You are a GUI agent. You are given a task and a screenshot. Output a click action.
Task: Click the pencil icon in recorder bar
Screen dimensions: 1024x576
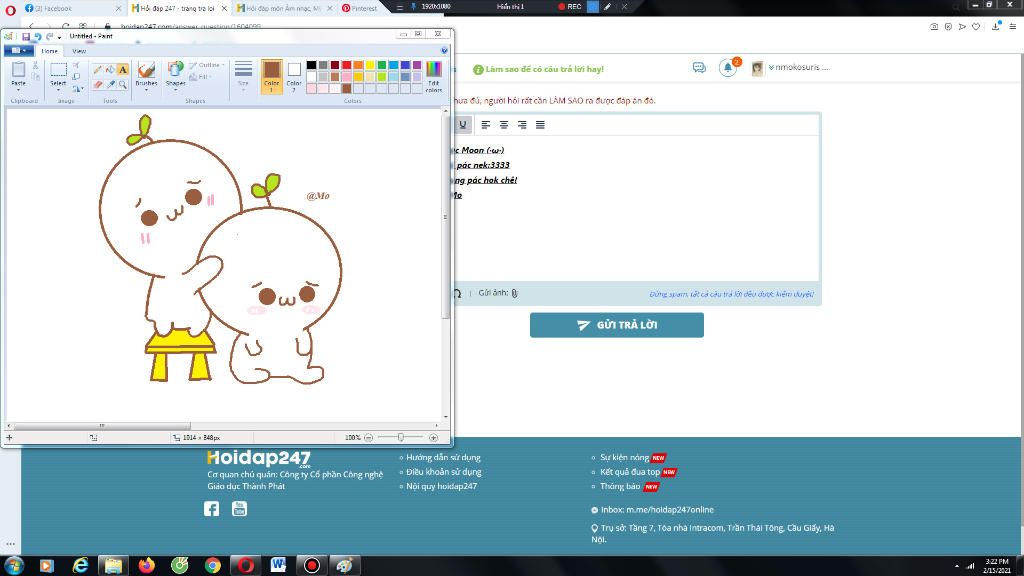coord(607,7)
